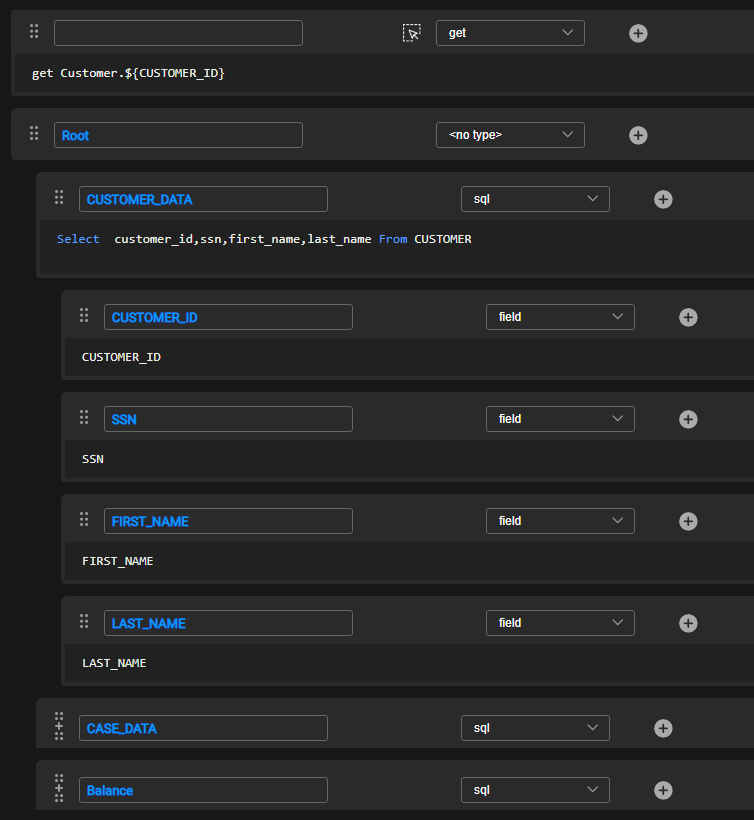Open the Balance sql type dropdown
This screenshot has width=754, height=820.
pyautogui.click(x=535, y=790)
